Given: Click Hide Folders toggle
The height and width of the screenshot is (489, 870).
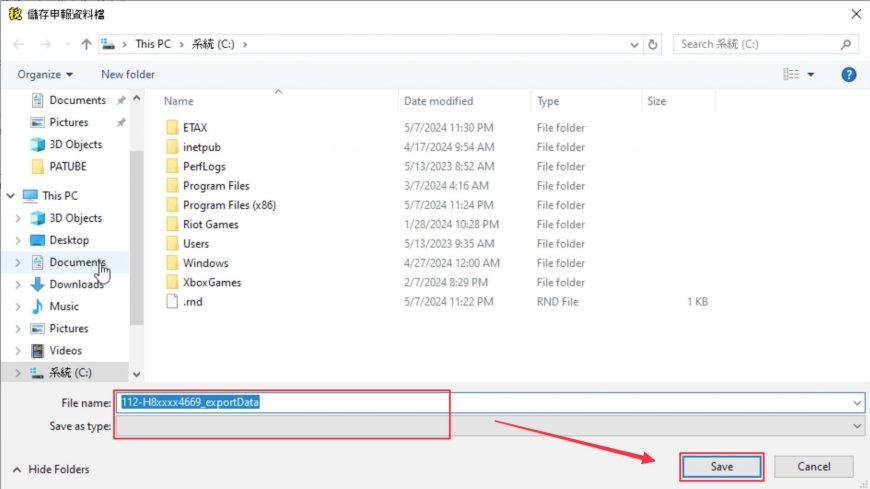Looking at the screenshot, I should (50, 470).
